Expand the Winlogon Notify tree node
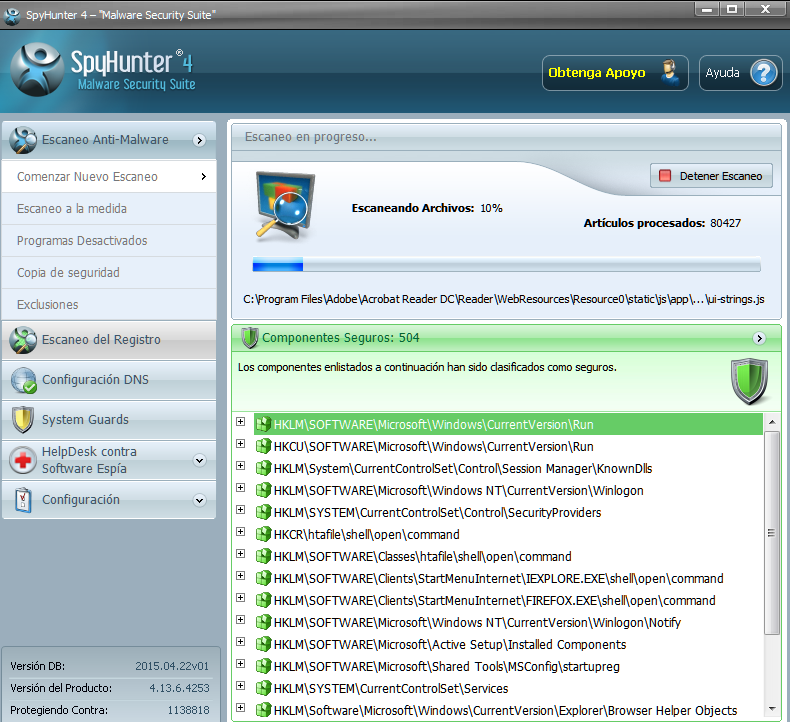Screen dimensions: 790x722 [x=240, y=621]
